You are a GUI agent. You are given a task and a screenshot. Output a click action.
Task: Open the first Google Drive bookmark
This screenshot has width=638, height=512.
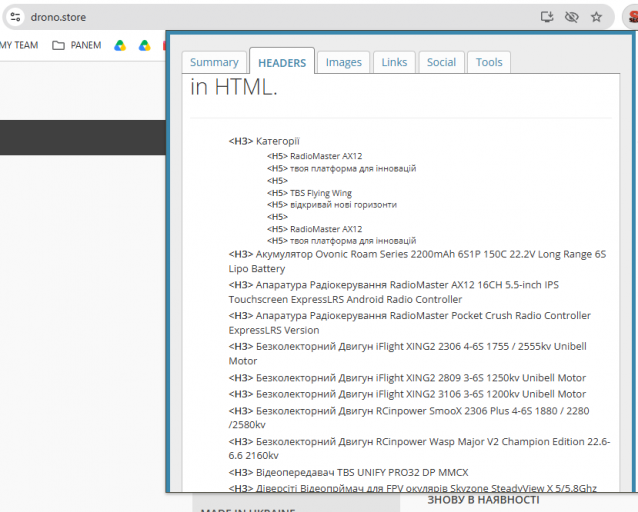tap(120, 45)
